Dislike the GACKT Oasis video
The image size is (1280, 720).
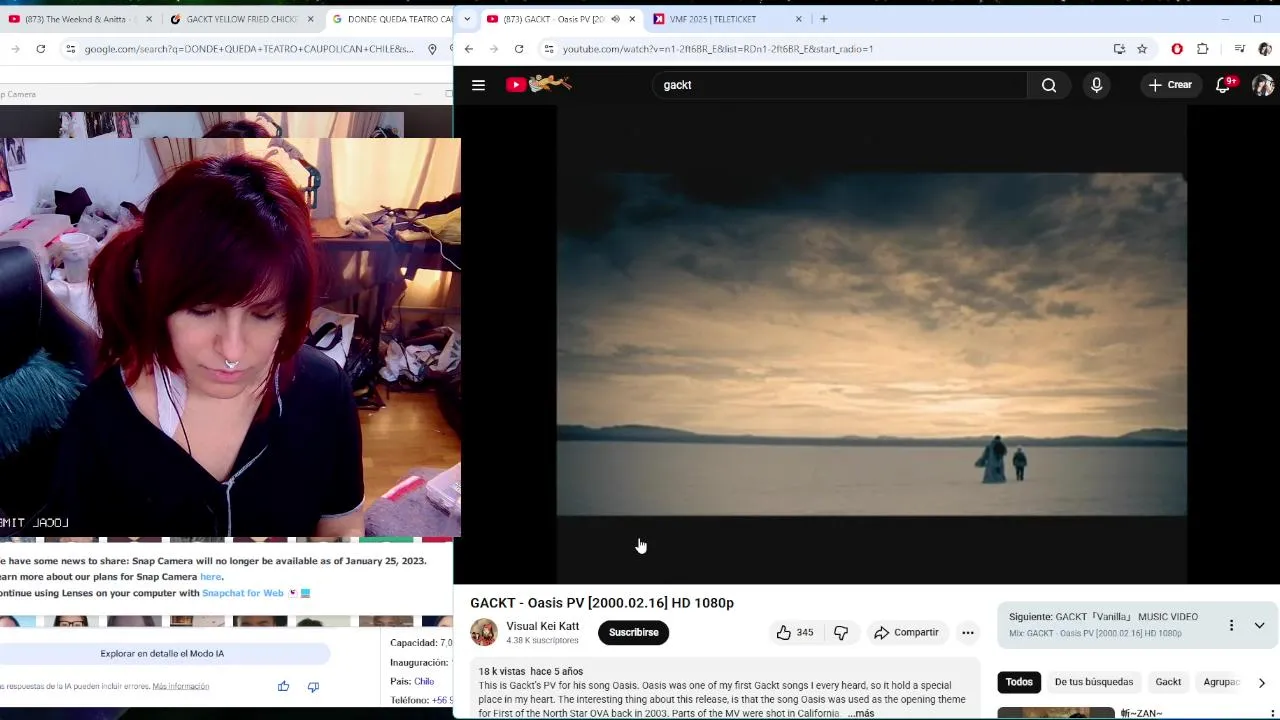[841, 632]
